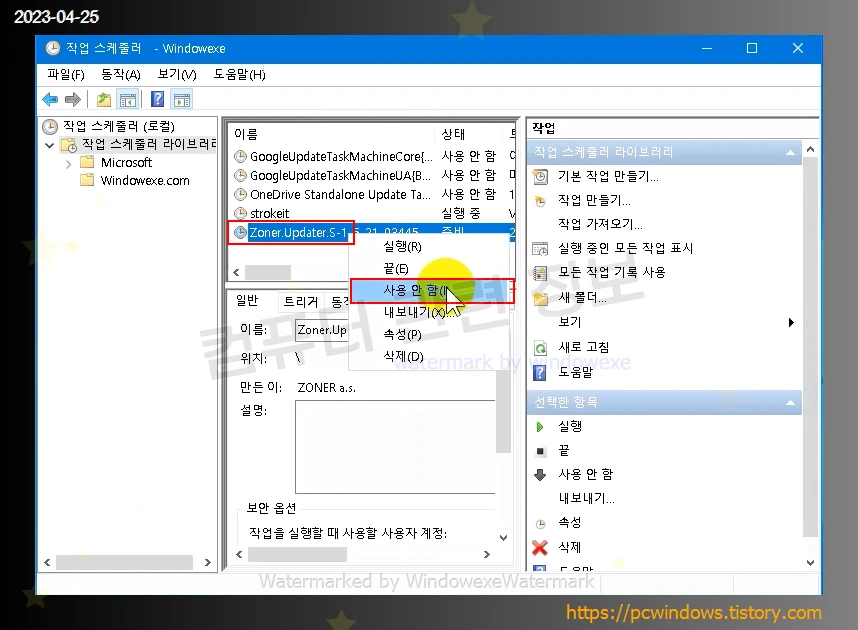
Task: Open the 보기 submenu arrow in actions
Action: click(791, 322)
